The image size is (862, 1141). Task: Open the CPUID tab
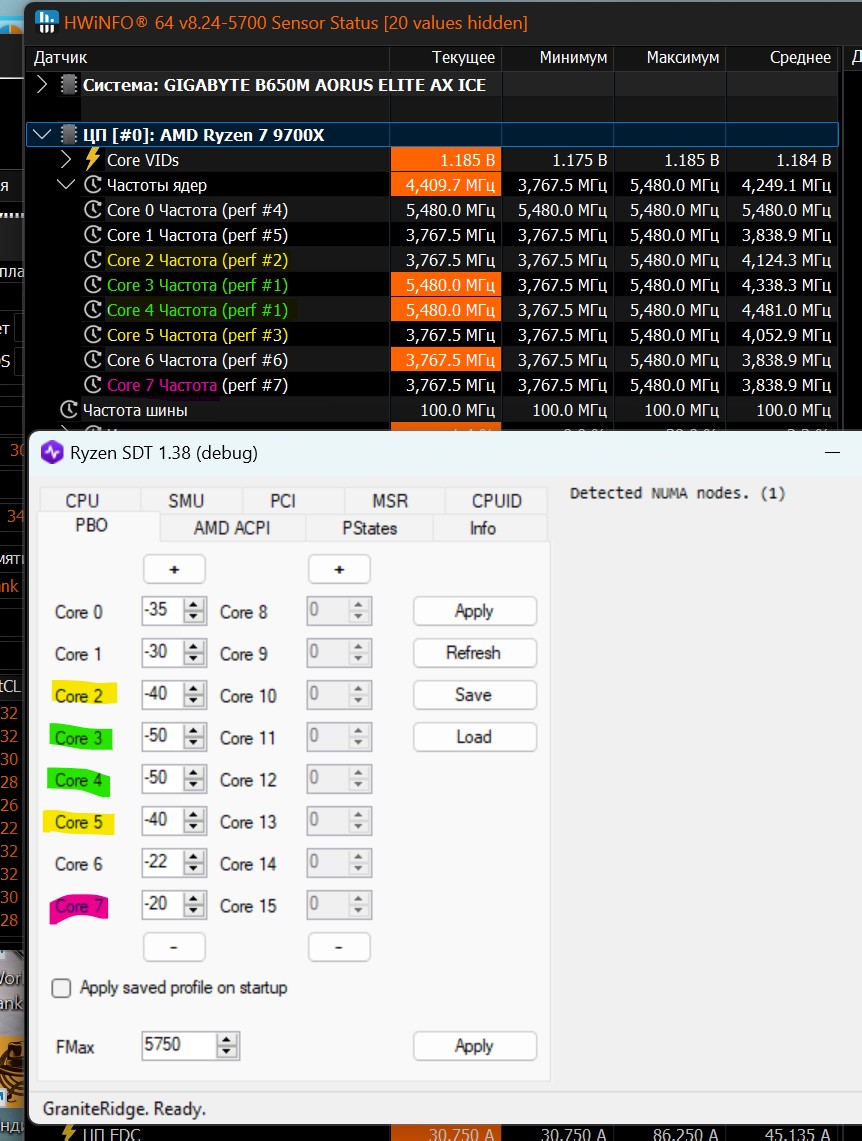pos(497,501)
